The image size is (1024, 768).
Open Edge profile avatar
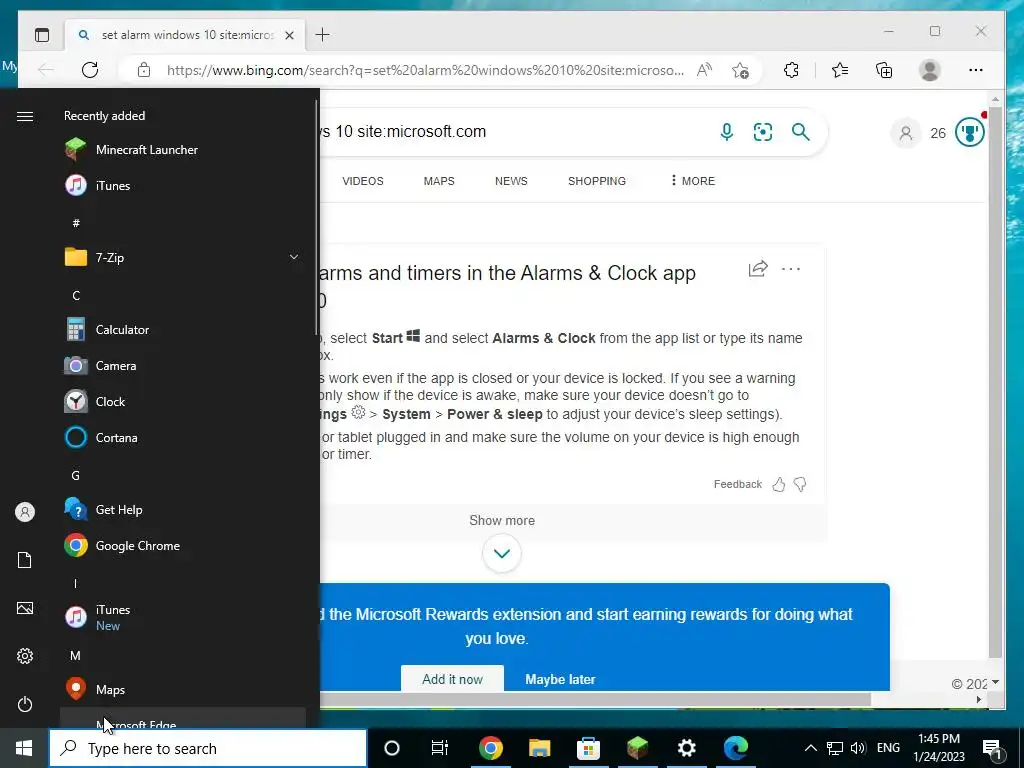[x=930, y=70]
